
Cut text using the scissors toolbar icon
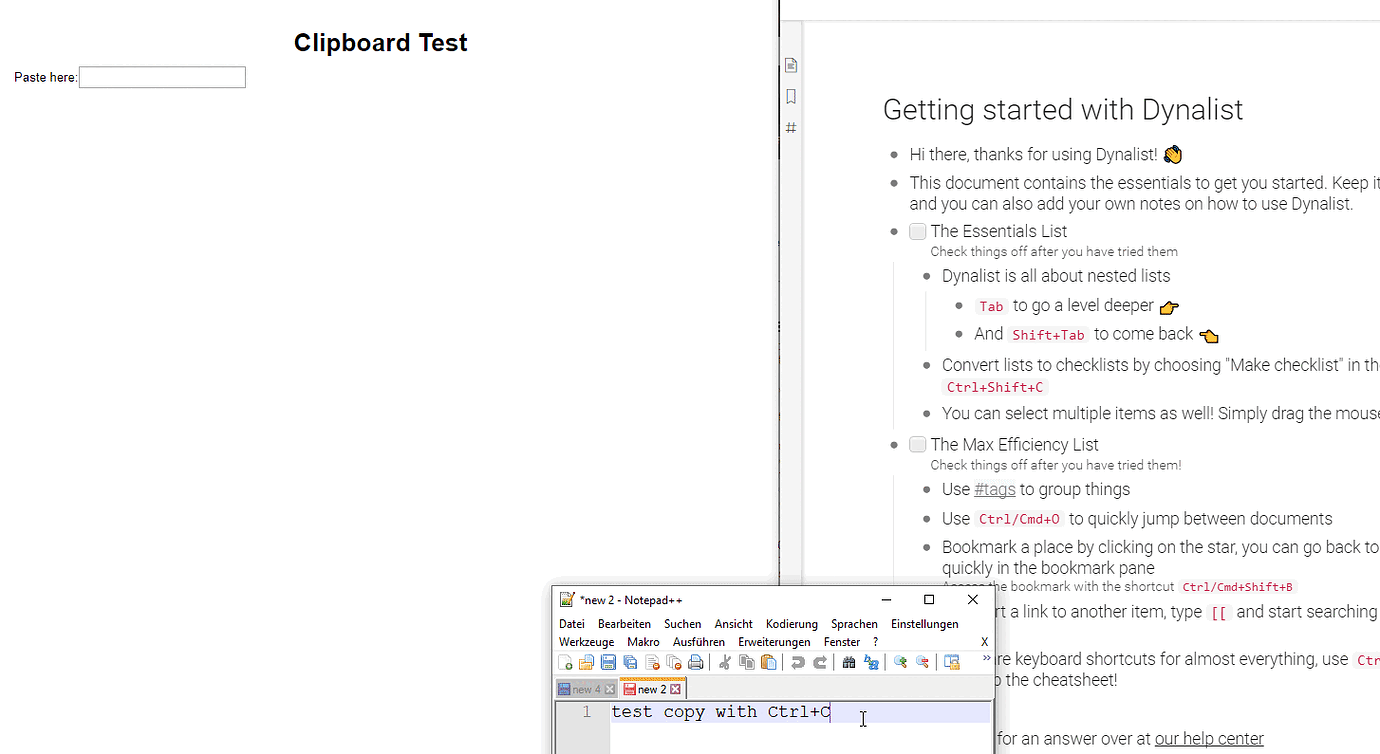point(725,662)
